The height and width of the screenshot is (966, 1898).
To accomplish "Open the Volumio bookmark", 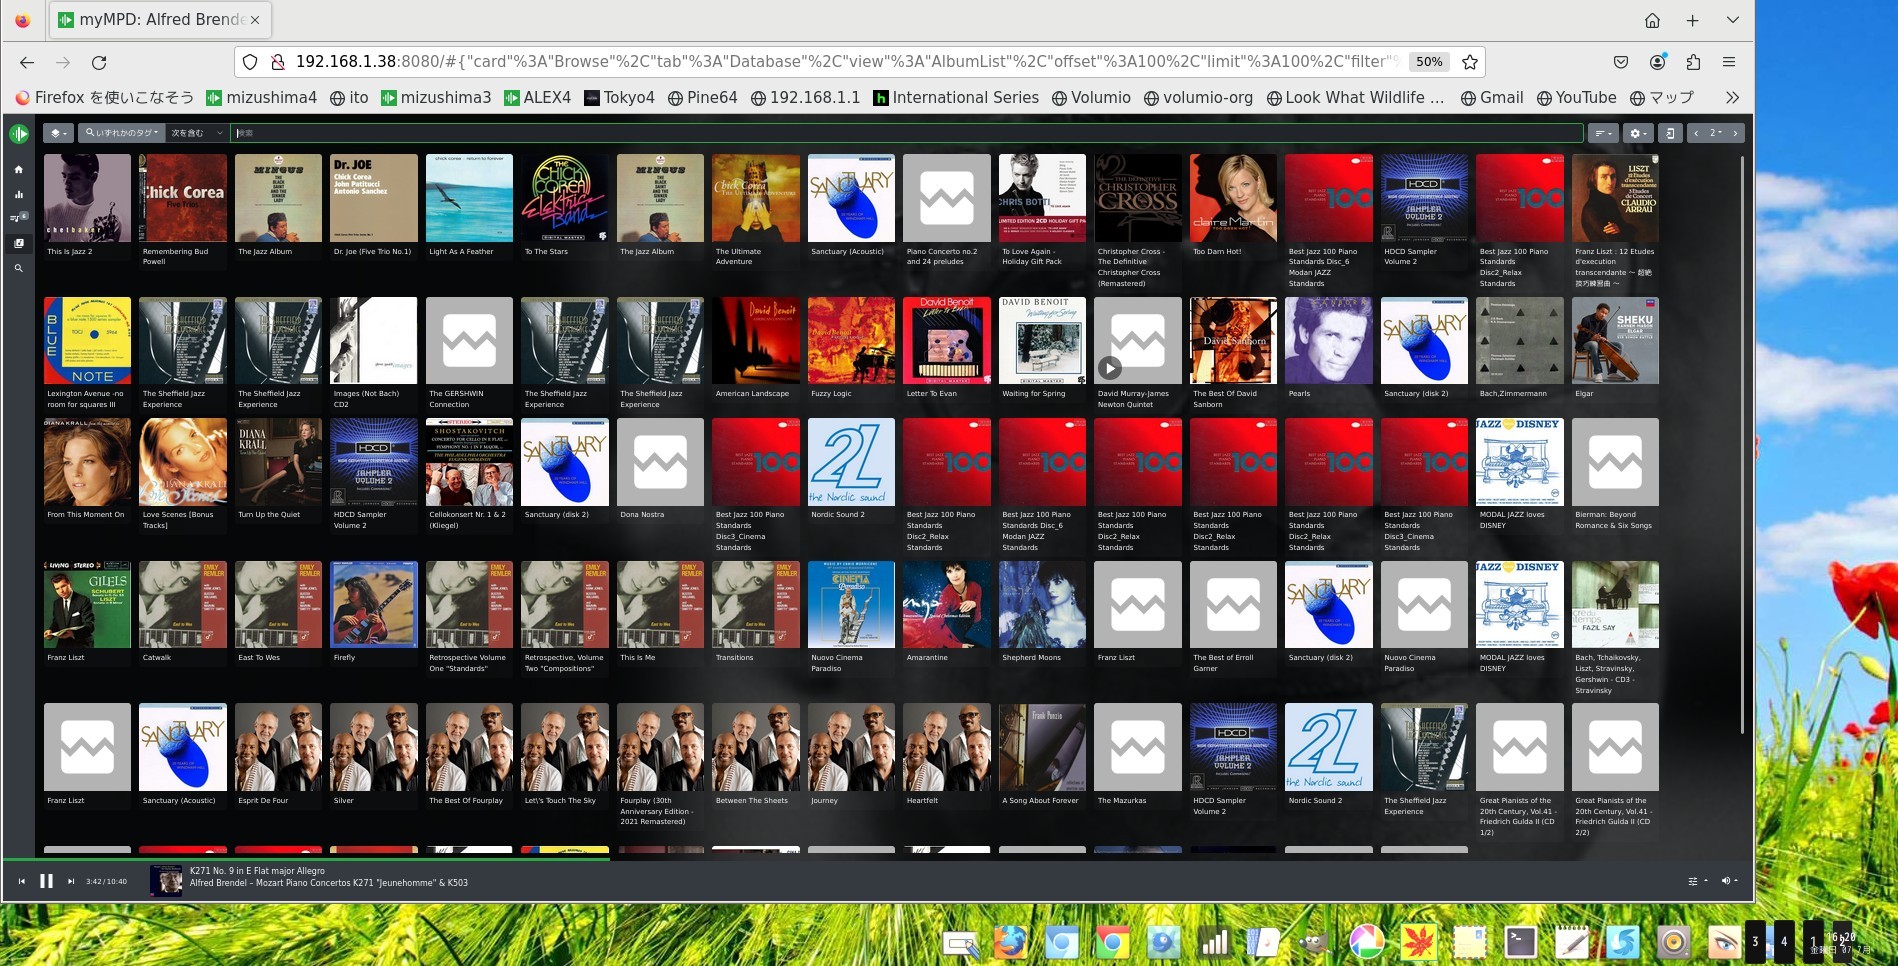I will tap(1091, 97).
